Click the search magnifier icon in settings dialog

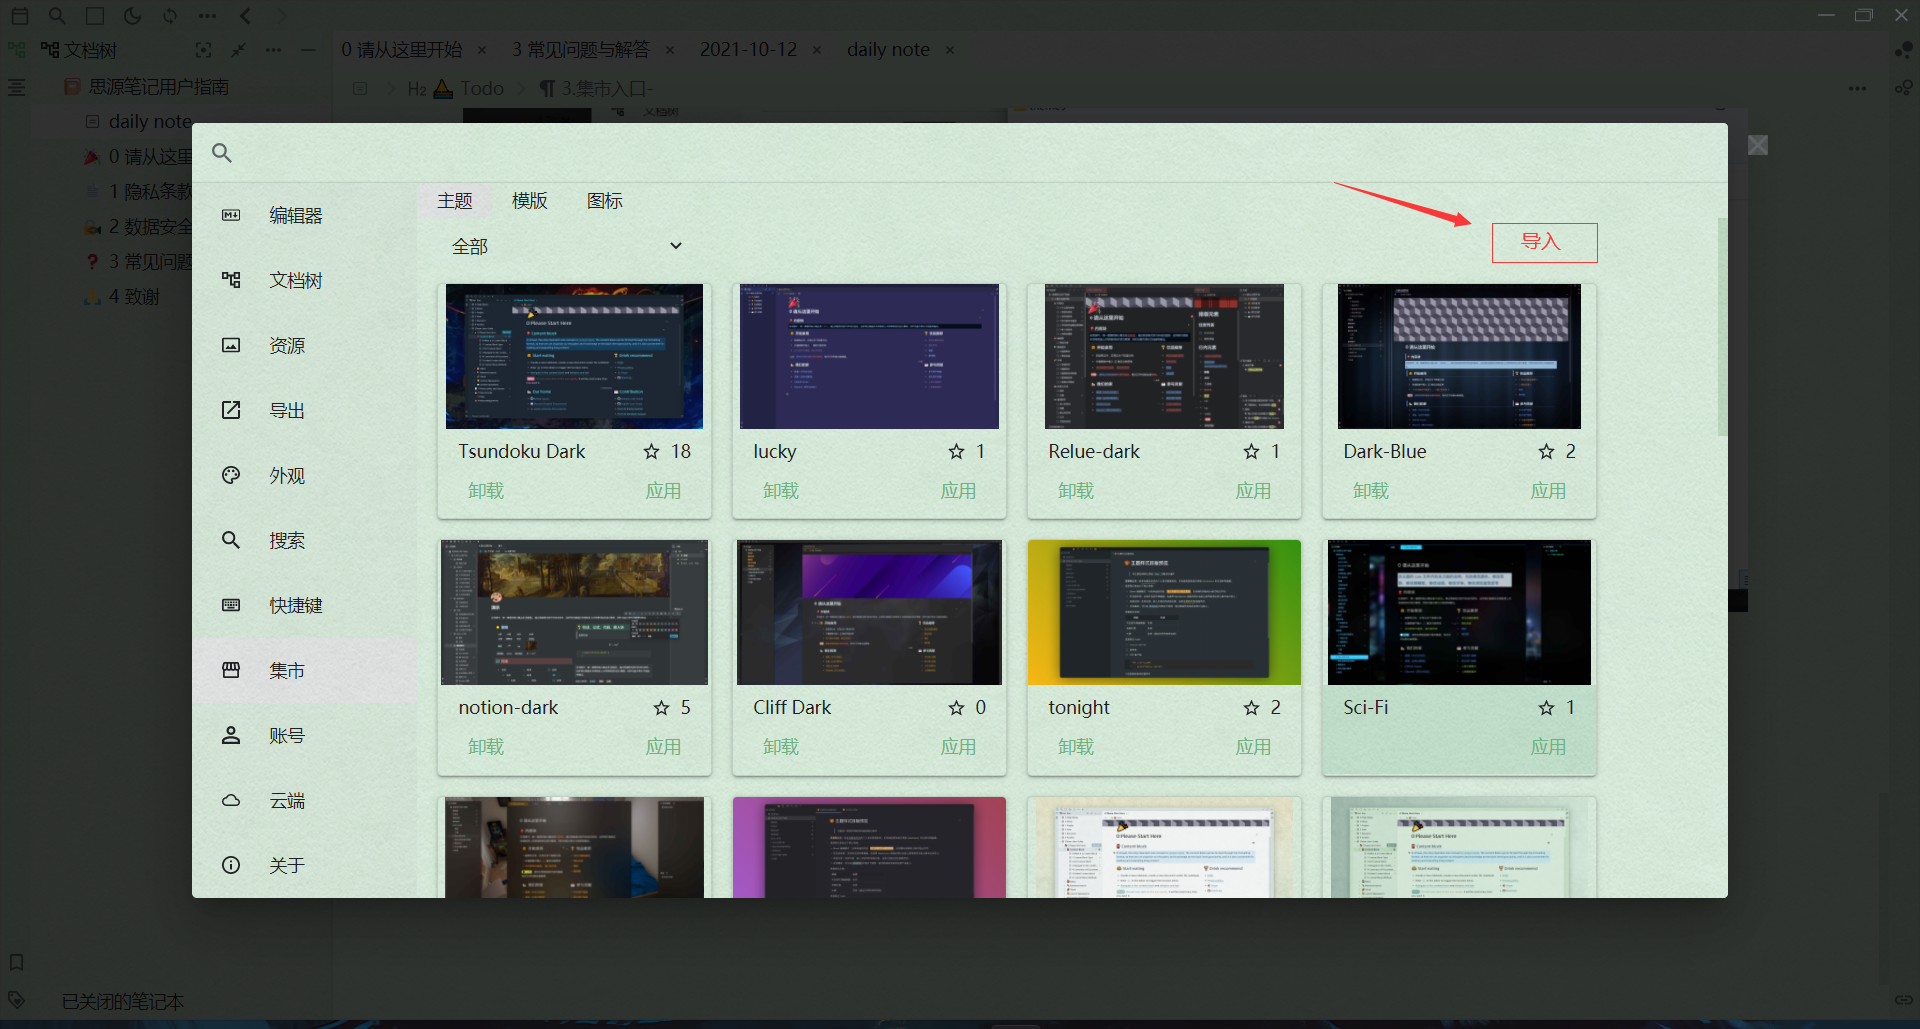tap(222, 153)
